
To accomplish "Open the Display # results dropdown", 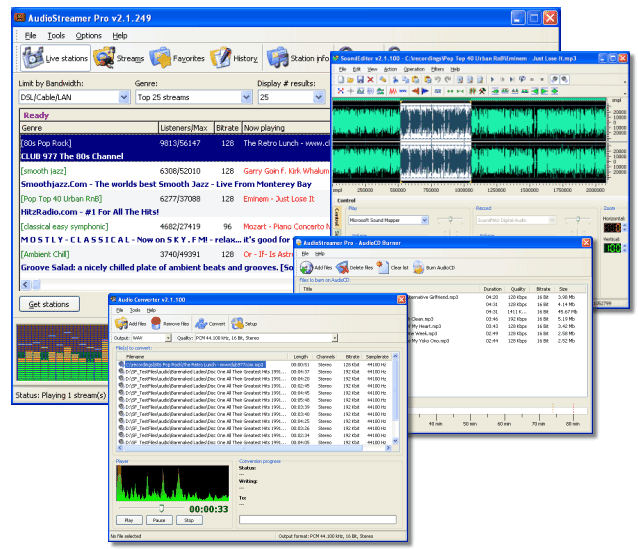I will [x=318, y=98].
